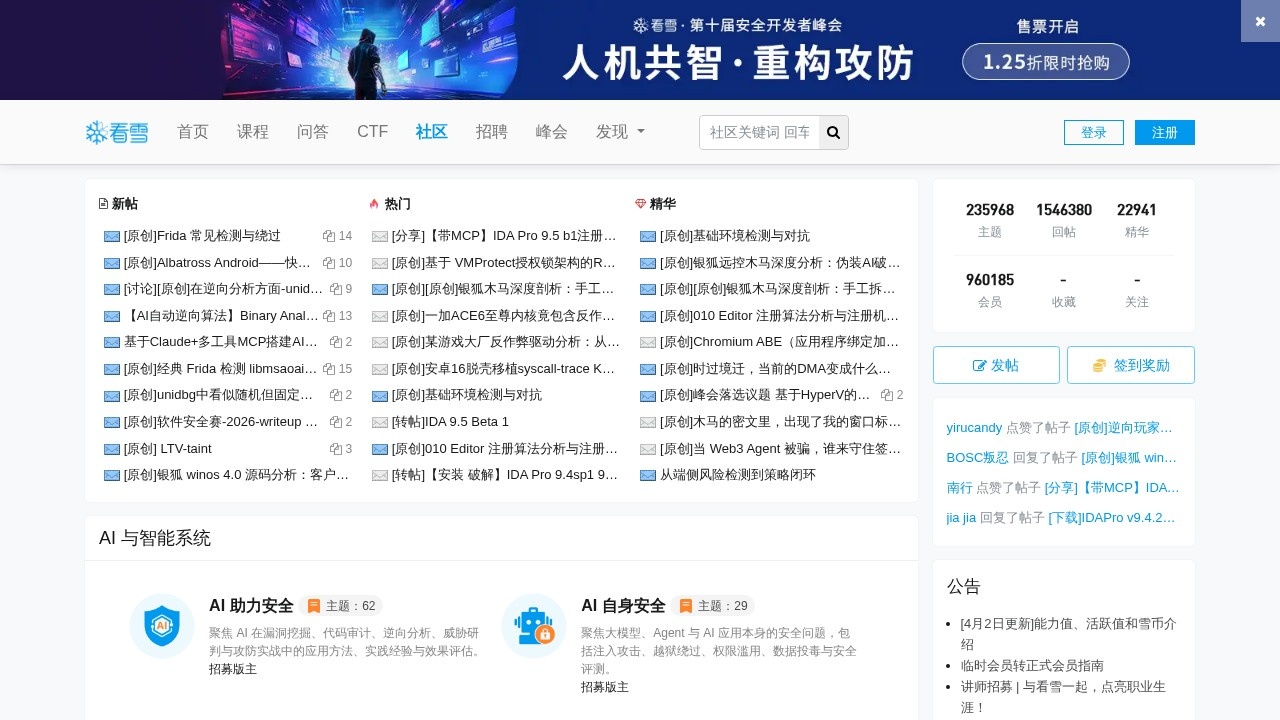
Task: Click the 登录 button
Action: [x=1094, y=133]
